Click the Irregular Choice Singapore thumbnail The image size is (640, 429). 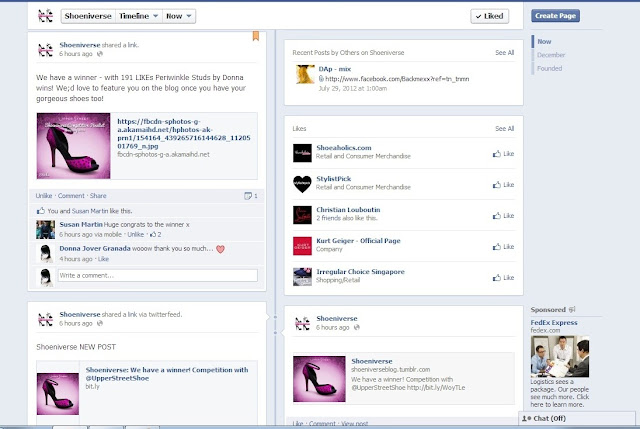click(302, 277)
